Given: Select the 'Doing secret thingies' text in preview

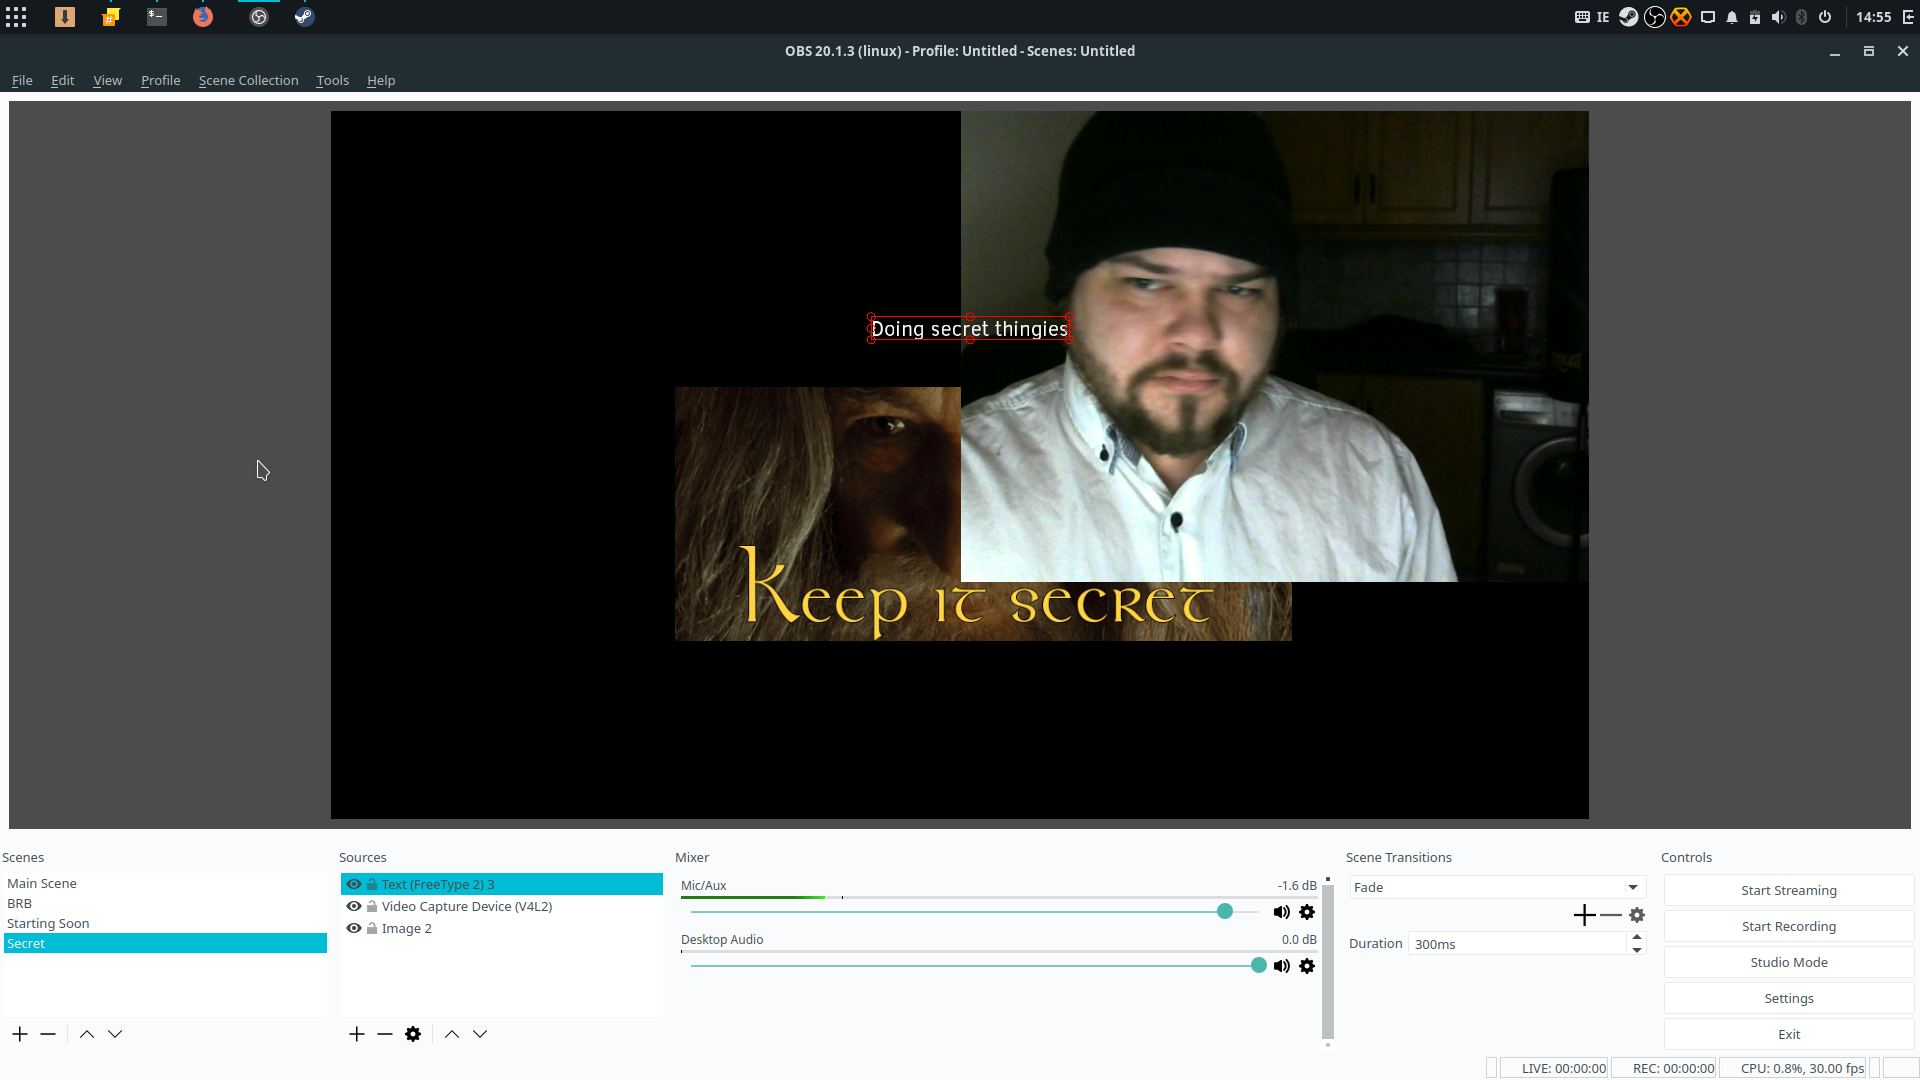Looking at the screenshot, I should point(969,329).
